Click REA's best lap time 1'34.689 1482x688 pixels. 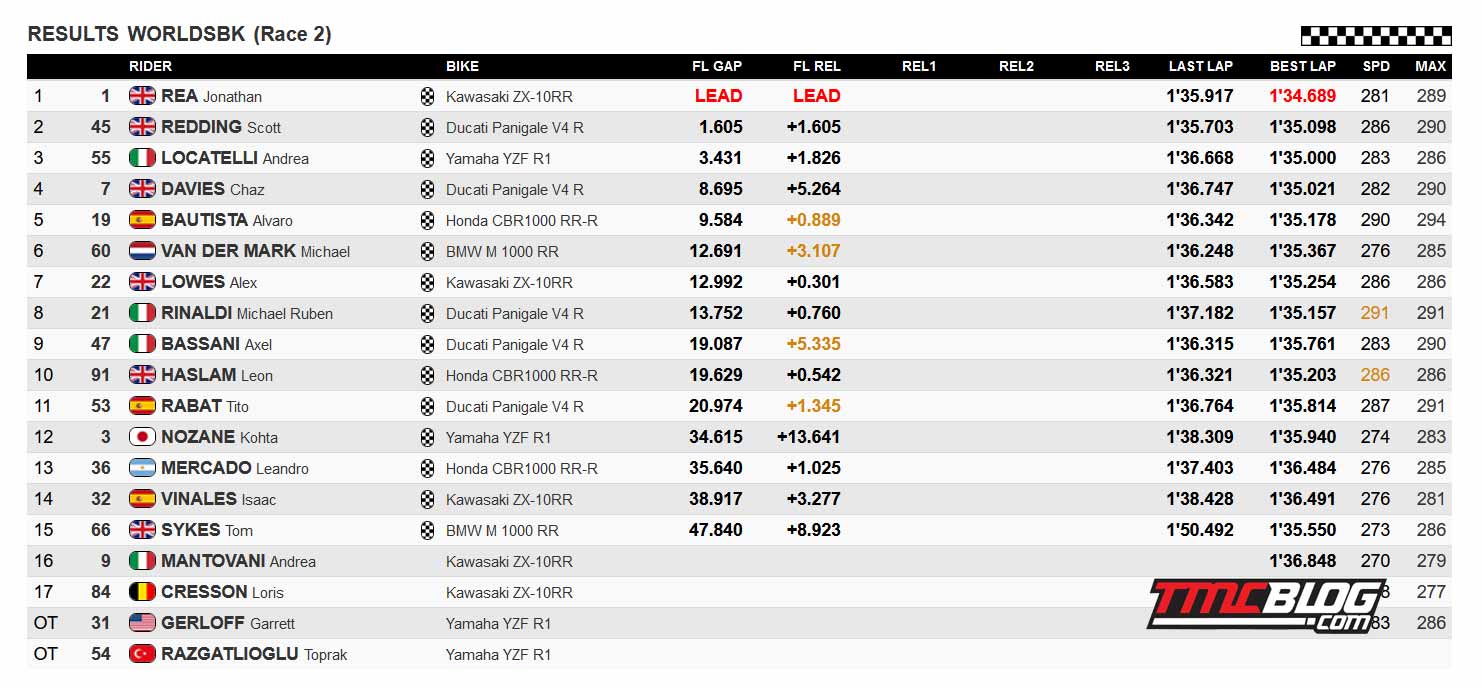click(1303, 96)
